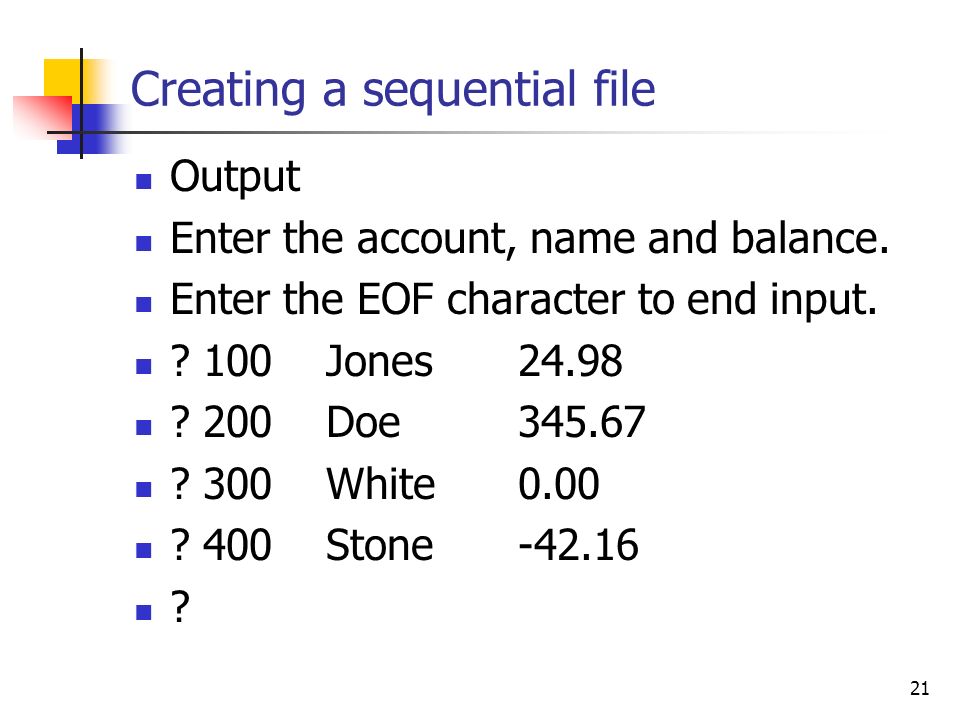Click the slide number 21
This screenshot has height=720, width=960.
coord(920,689)
